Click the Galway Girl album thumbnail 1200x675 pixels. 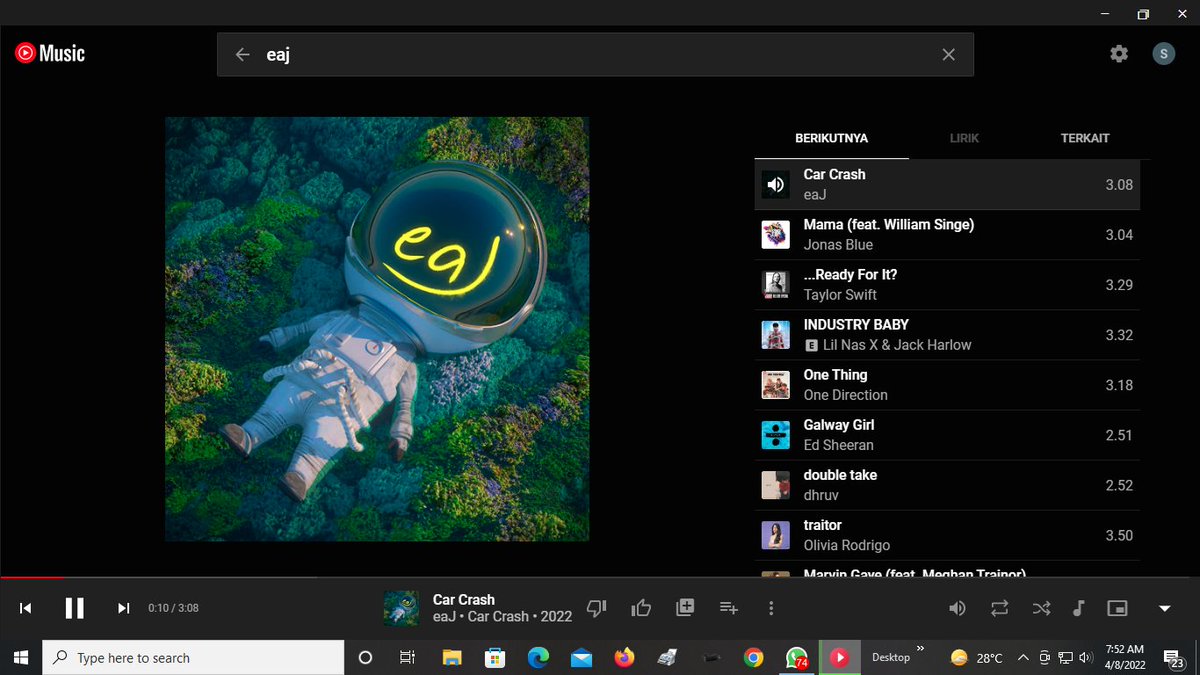[x=775, y=435]
